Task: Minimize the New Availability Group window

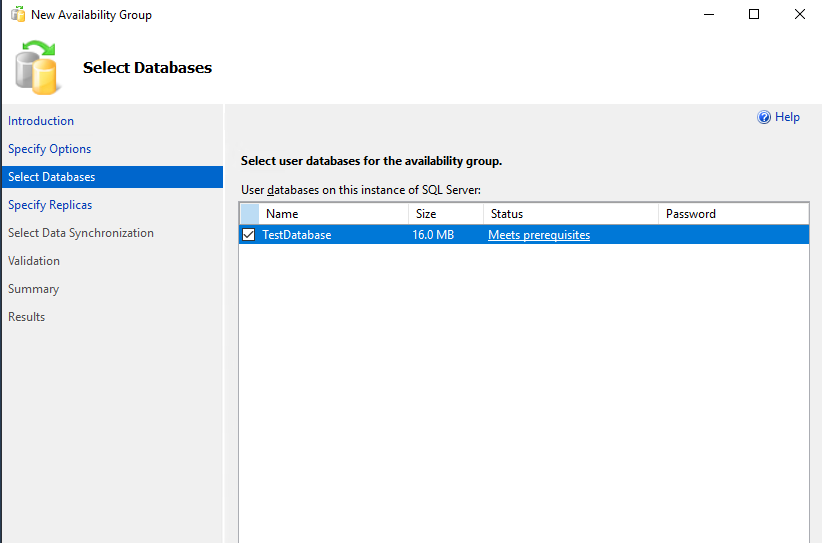Action: pos(709,14)
